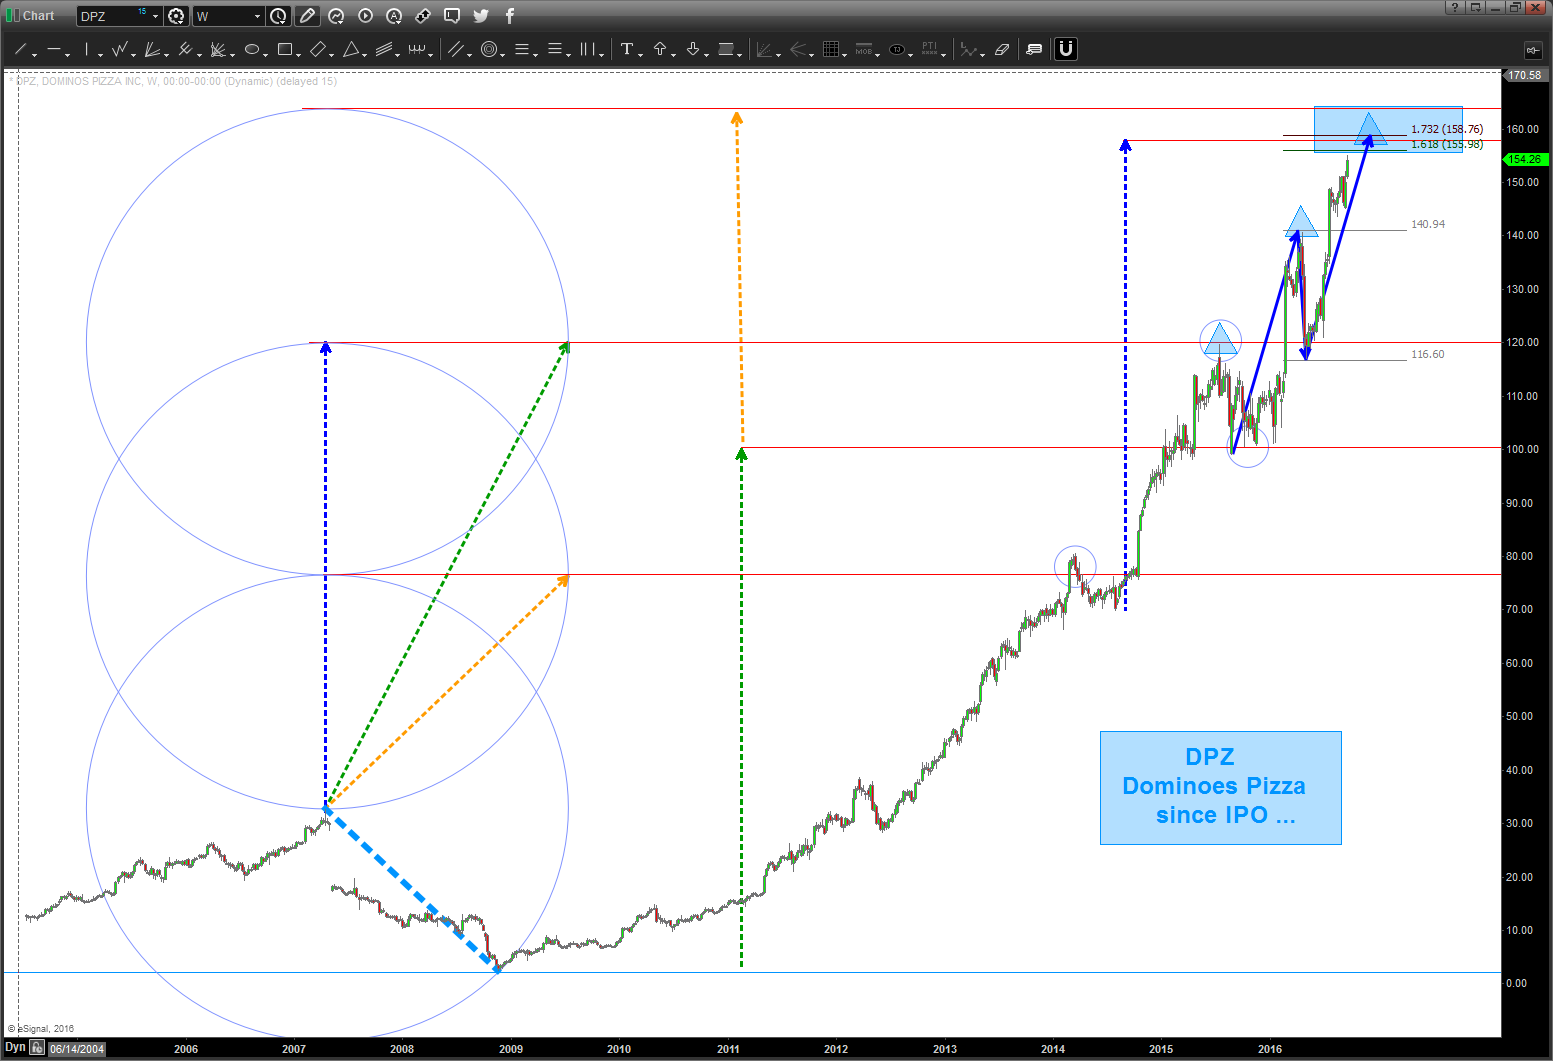Open the DPZ symbol dropdown
This screenshot has width=1553, height=1061.
155,16
